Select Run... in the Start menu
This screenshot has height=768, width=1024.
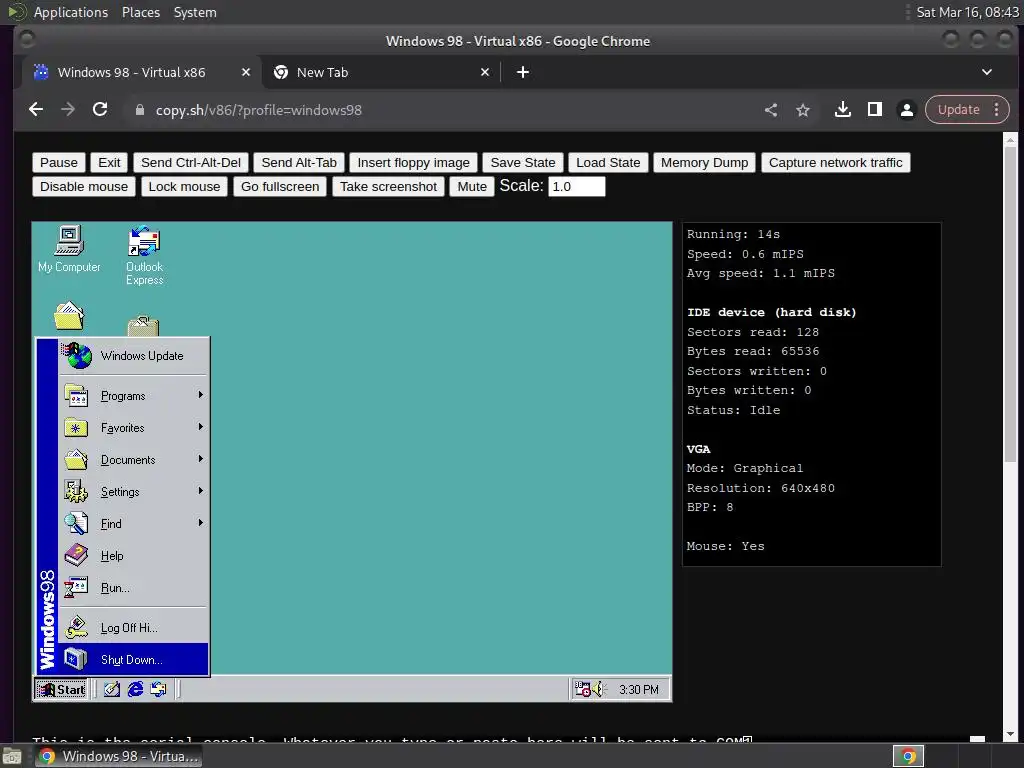click(x=134, y=588)
